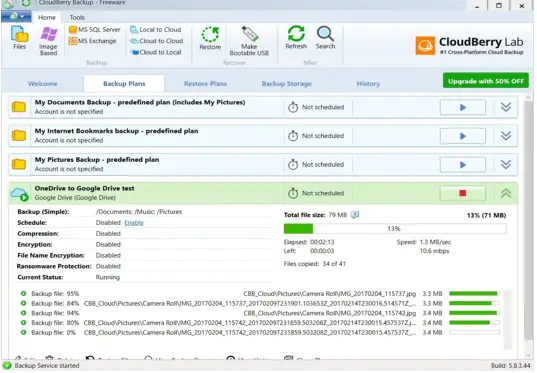
Task: Click the 13% backup progress bar
Action: pos(395,229)
